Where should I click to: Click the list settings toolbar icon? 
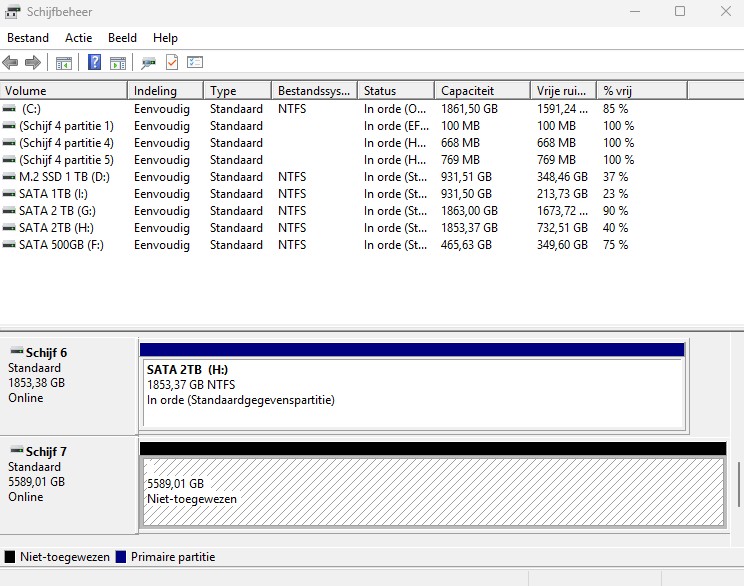[x=195, y=62]
